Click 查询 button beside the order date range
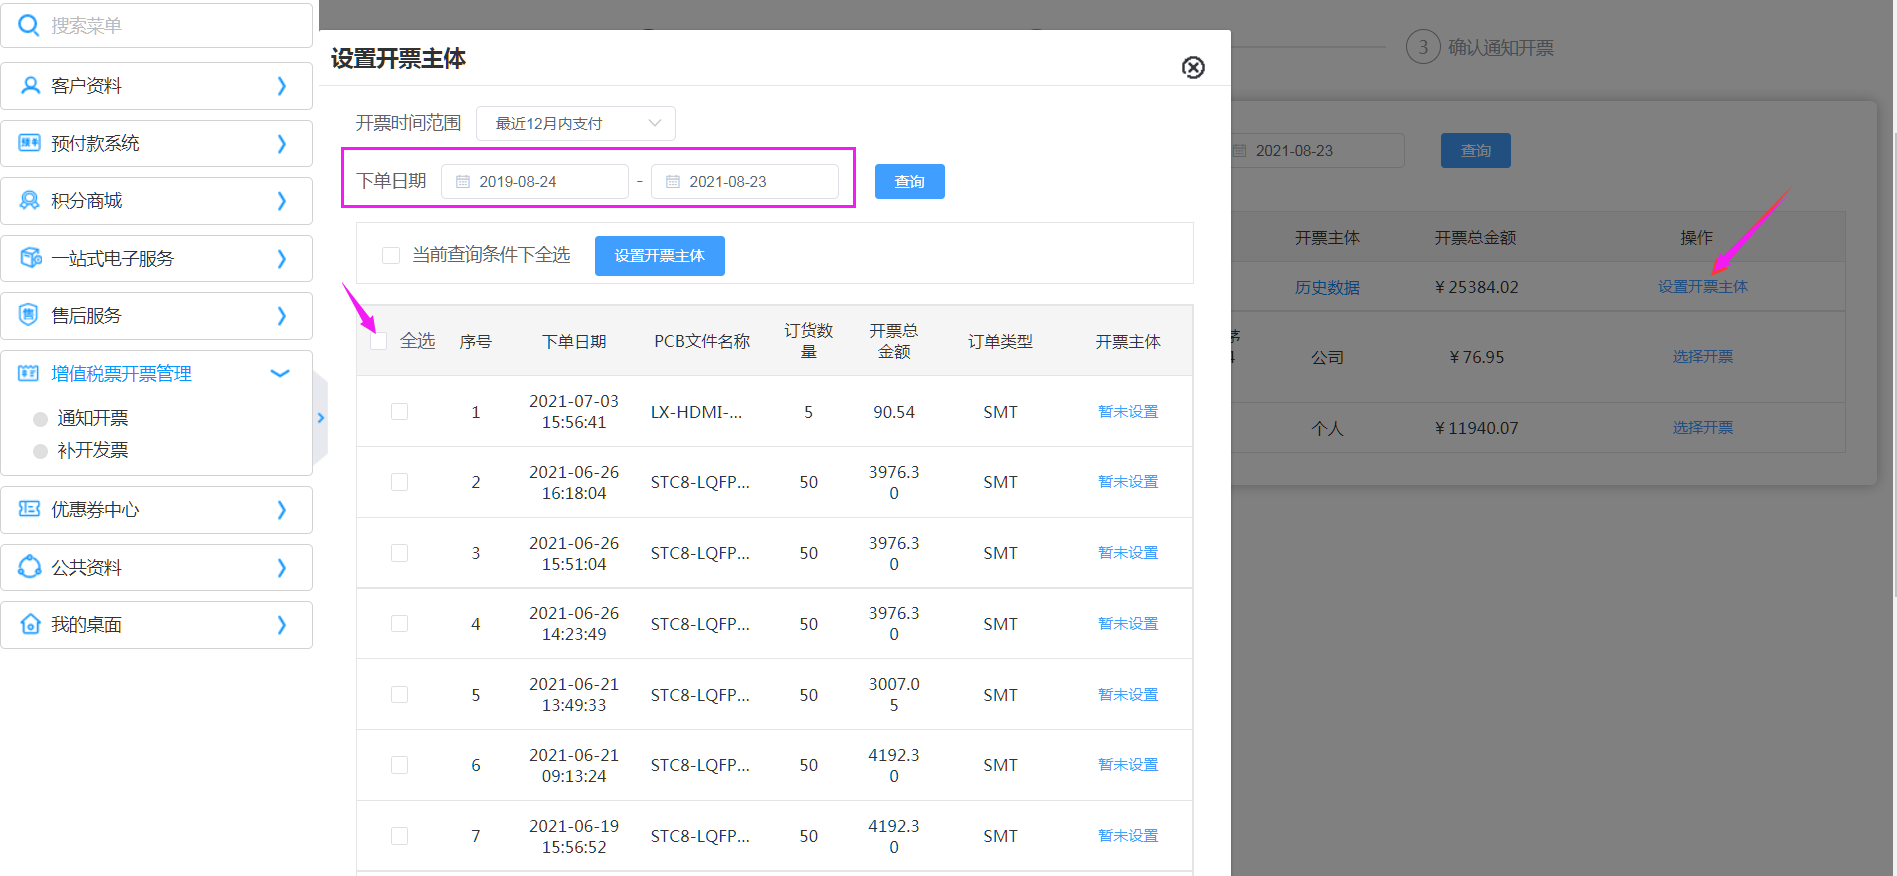 (909, 182)
